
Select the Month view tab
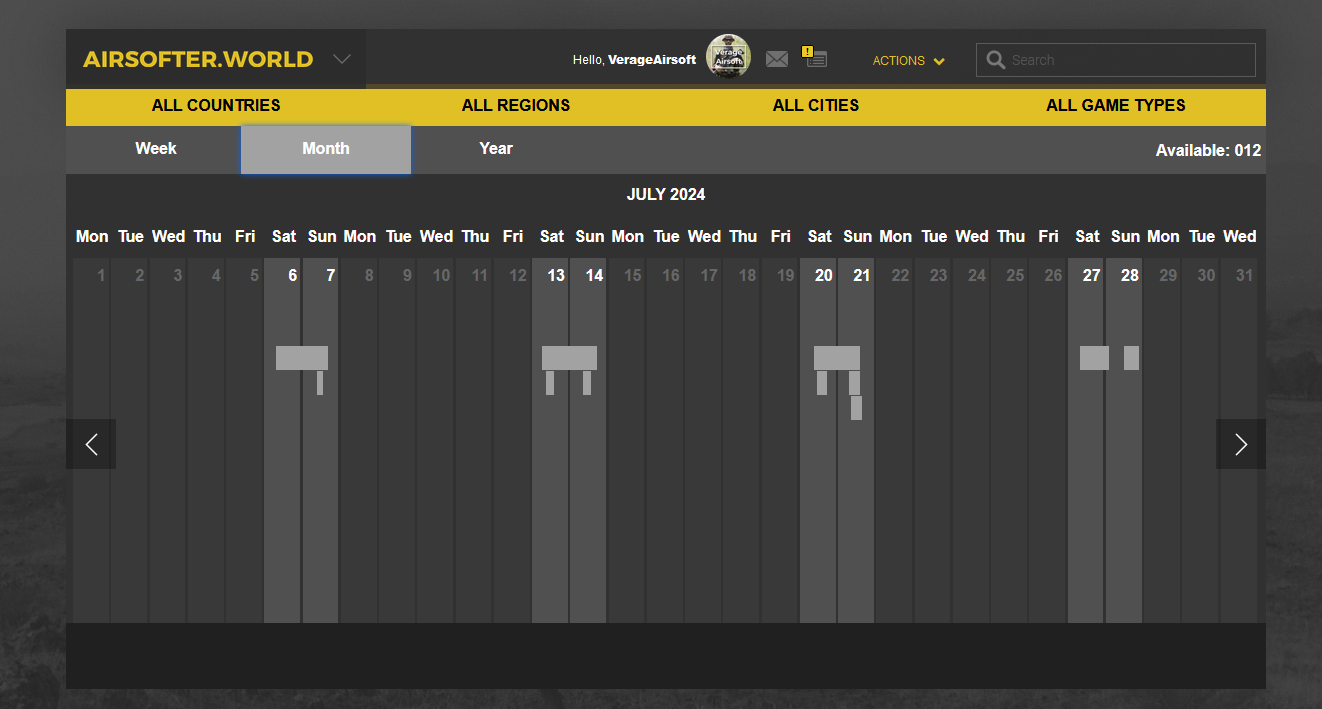tap(326, 149)
